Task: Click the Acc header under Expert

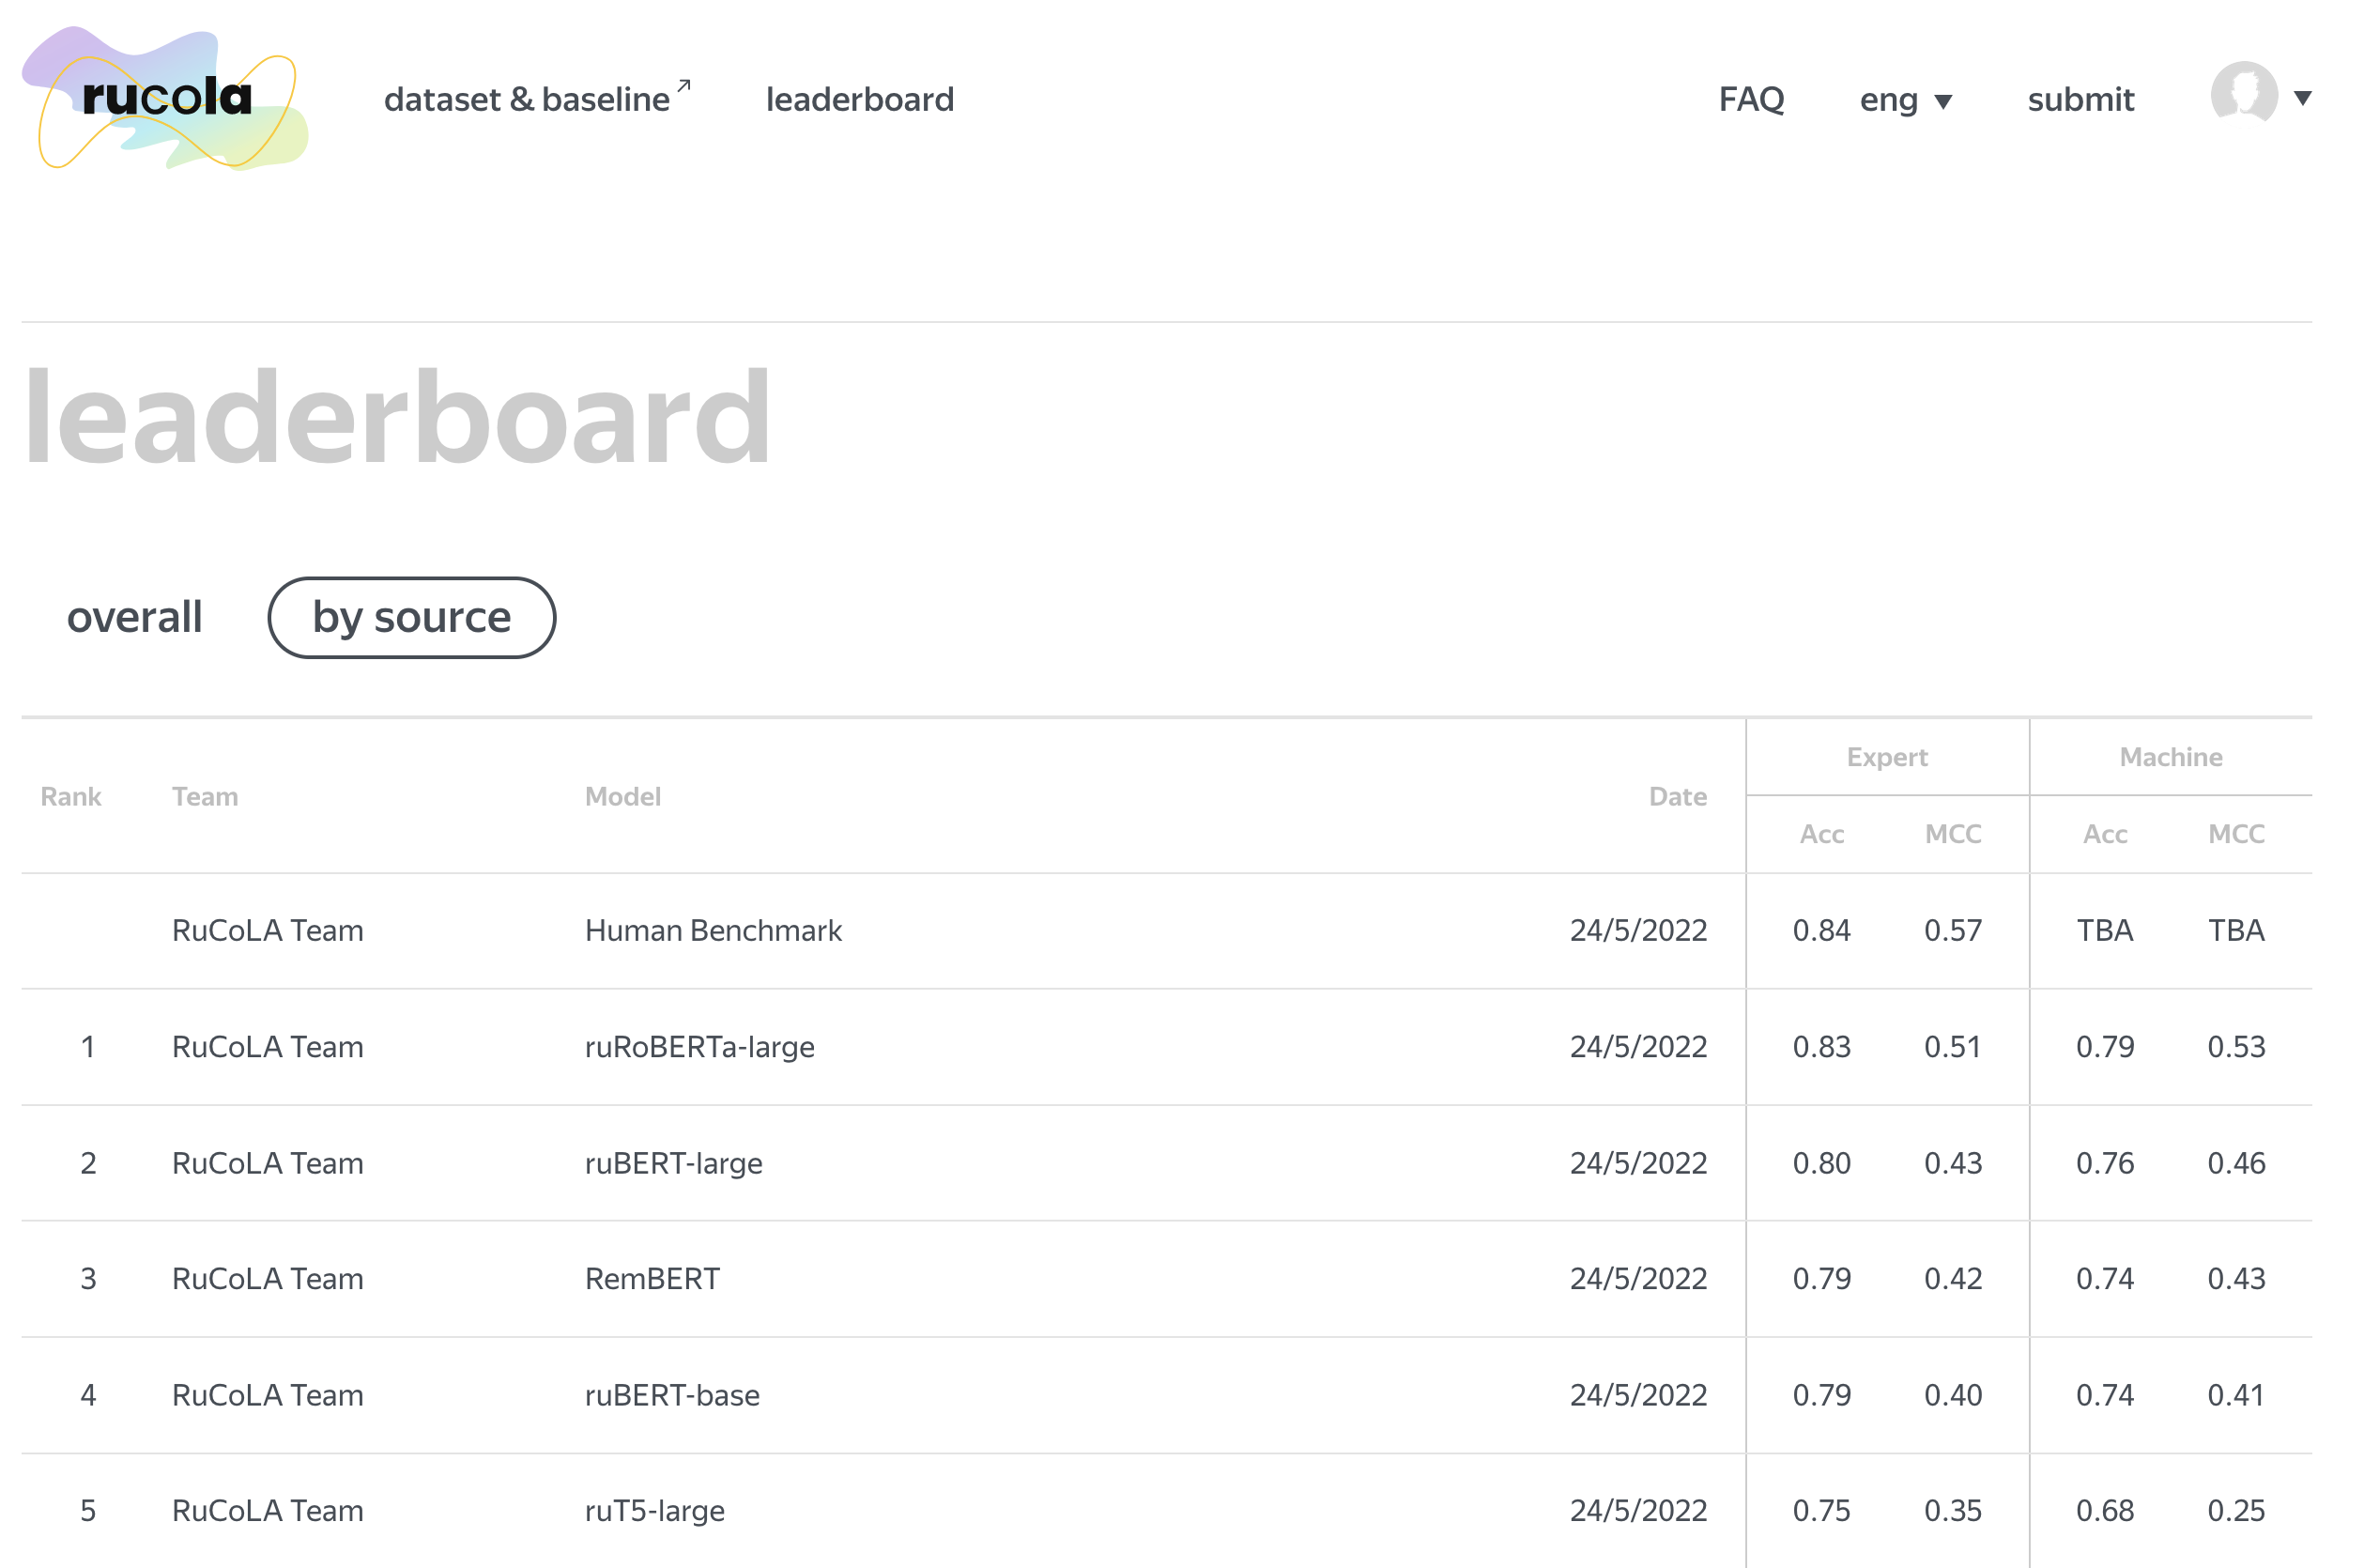Action: tap(1822, 834)
